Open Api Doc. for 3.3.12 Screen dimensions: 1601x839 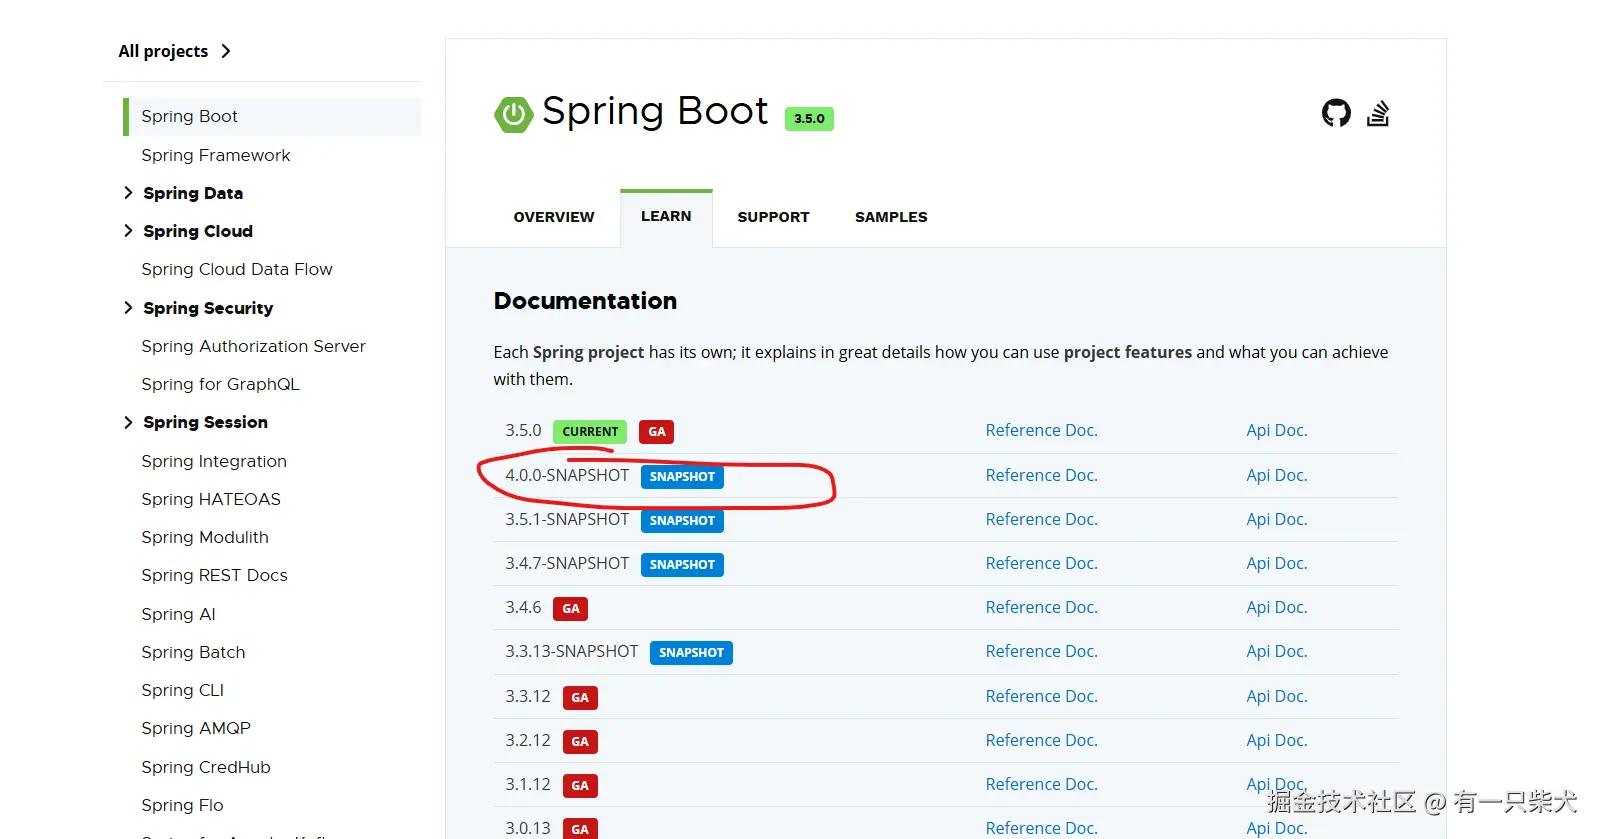point(1276,696)
